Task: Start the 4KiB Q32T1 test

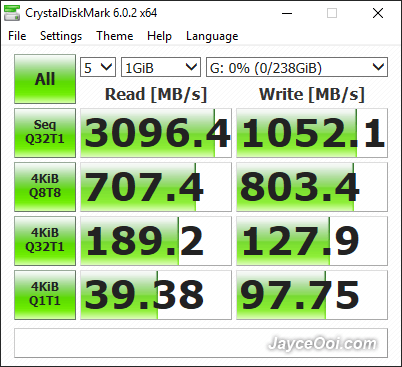Action: click(x=45, y=241)
